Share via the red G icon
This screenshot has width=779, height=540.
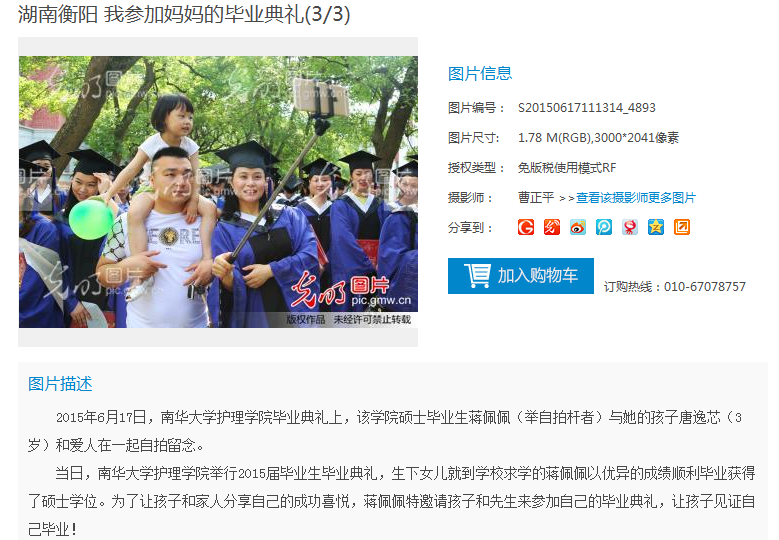[x=526, y=227]
